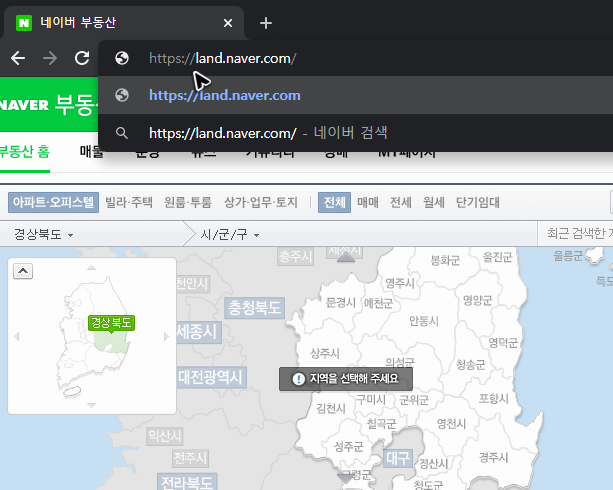Select the 매매 trade type filter
613x490 pixels.
367,202
